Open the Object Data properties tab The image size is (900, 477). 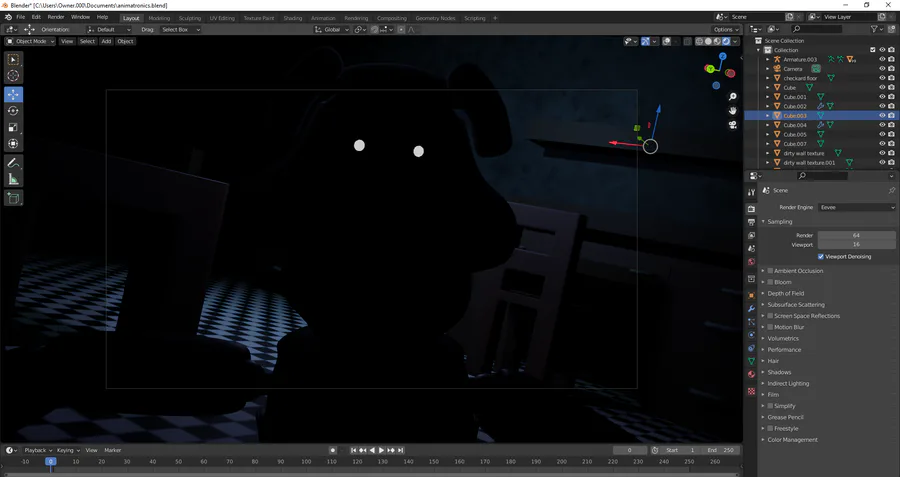point(751,361)
